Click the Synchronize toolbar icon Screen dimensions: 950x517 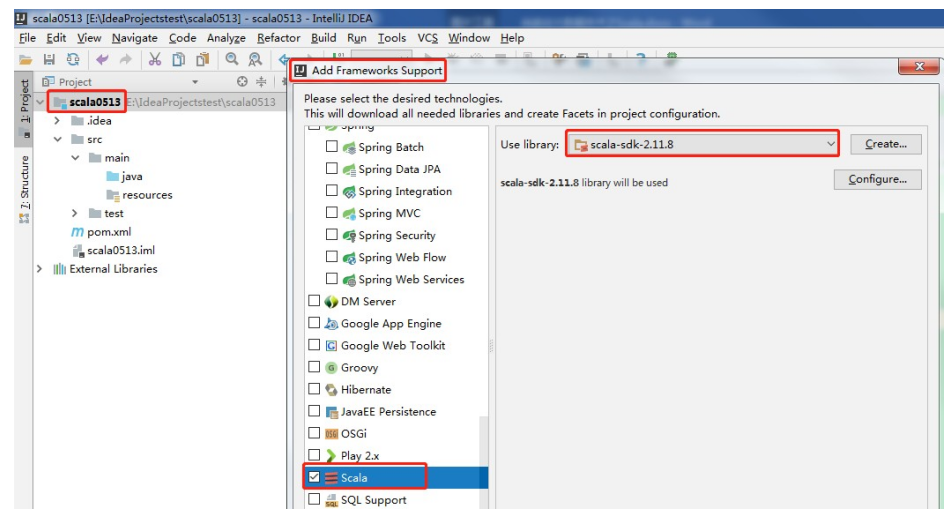tap(73, 59)
